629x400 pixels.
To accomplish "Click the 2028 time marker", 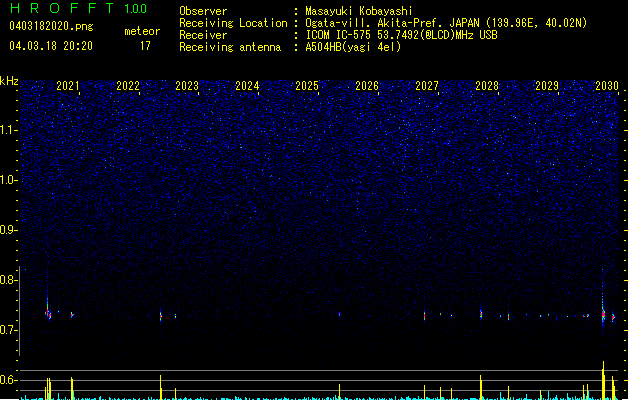I will click(487, 86).
